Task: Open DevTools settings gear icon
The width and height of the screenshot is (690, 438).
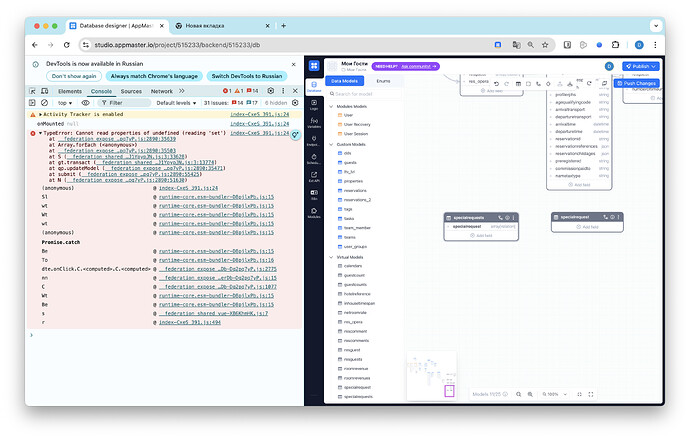Action: point(271,91)
